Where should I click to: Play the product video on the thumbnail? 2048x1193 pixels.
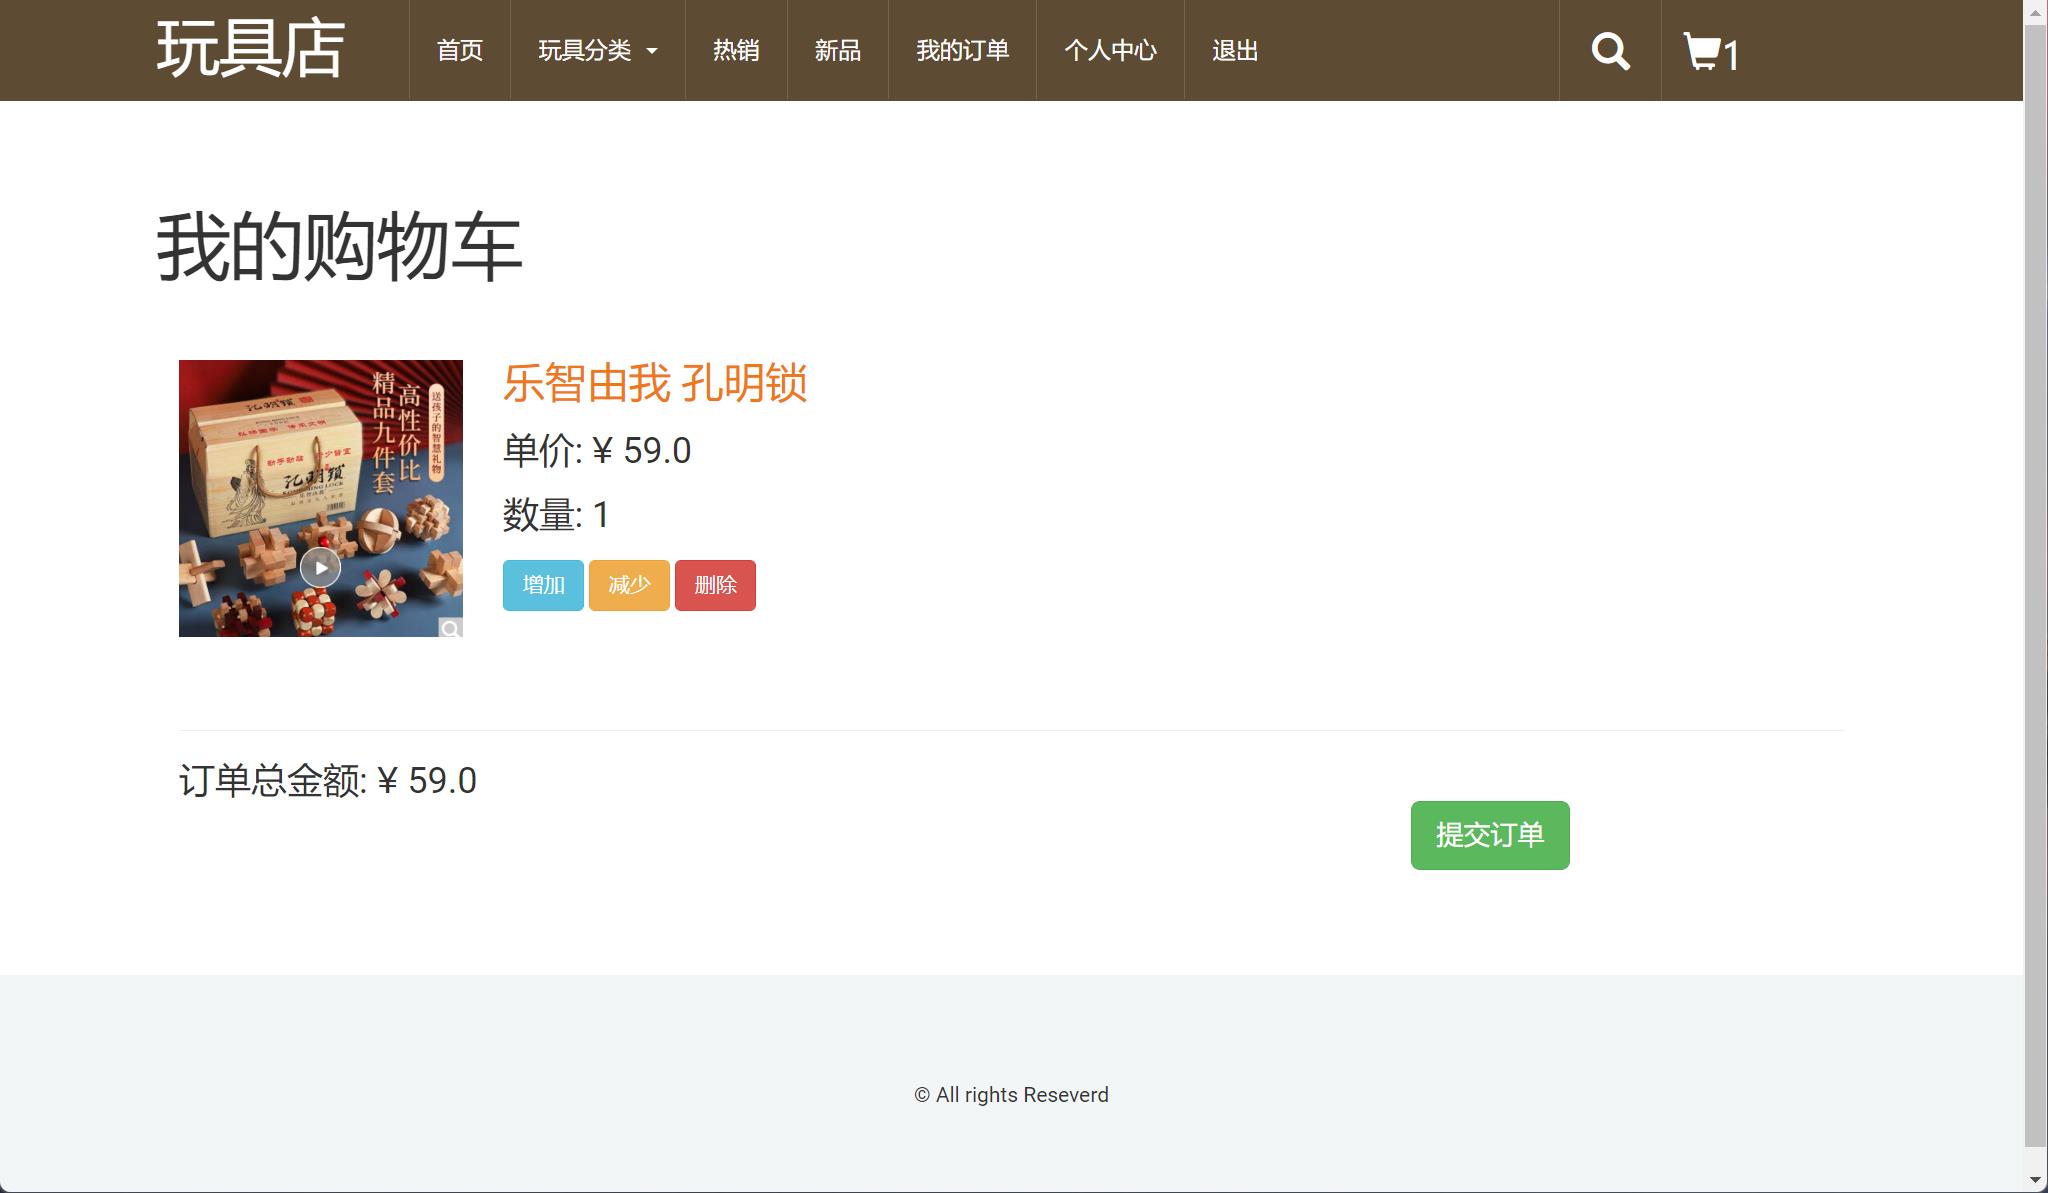(x=320, y=566)
